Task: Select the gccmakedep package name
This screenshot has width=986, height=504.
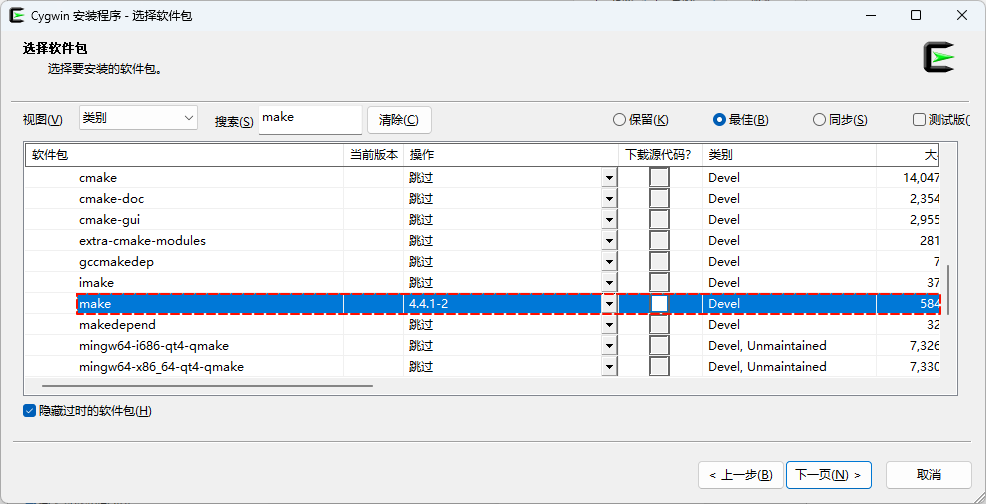Action: [116, 262]
